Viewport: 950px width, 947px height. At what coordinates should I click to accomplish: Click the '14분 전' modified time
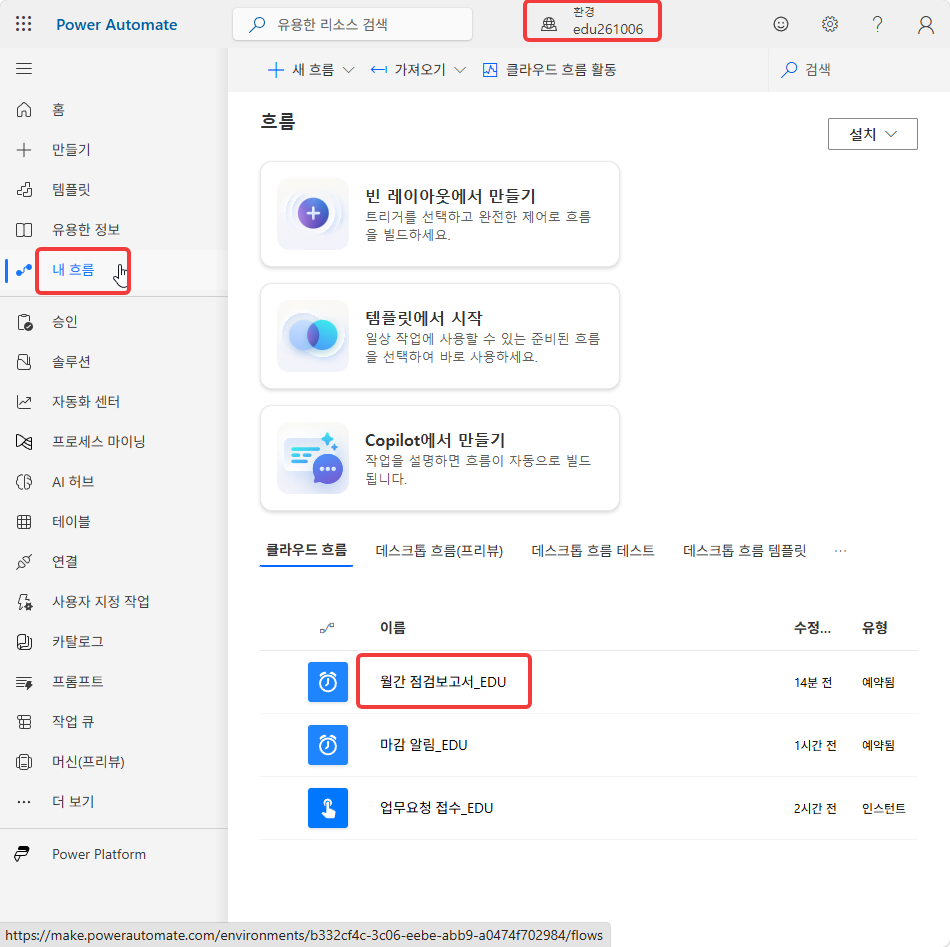[813, 682]
